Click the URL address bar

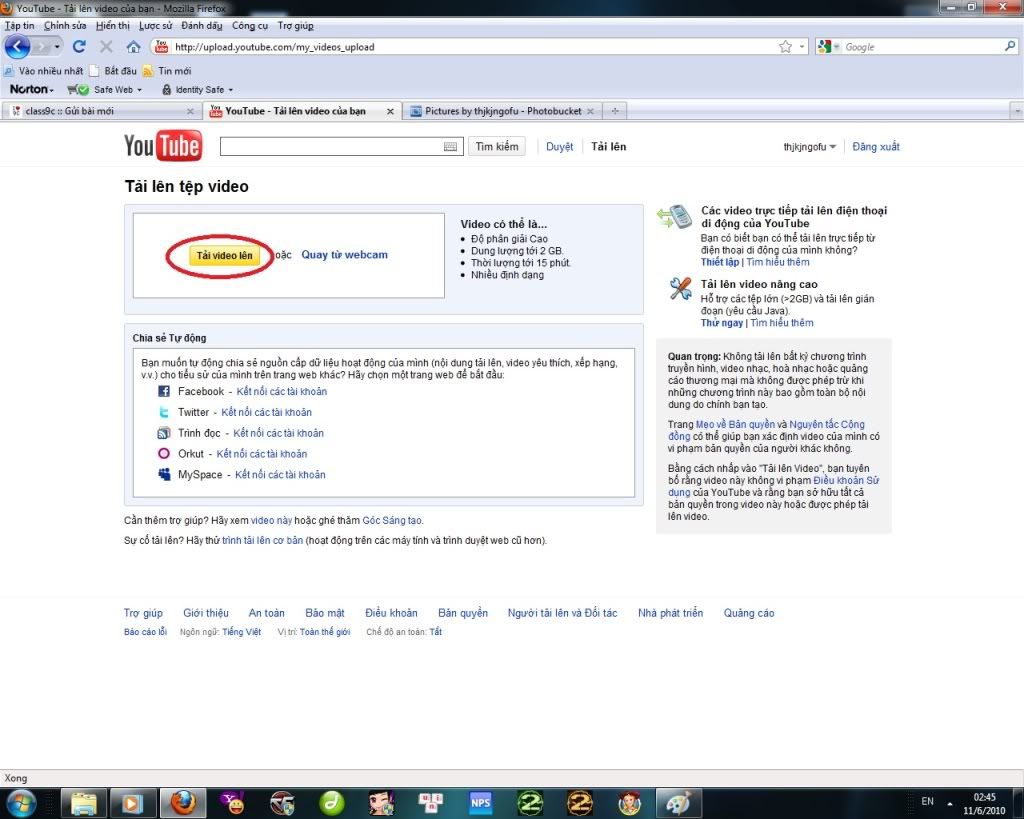[x=472, y=47]
